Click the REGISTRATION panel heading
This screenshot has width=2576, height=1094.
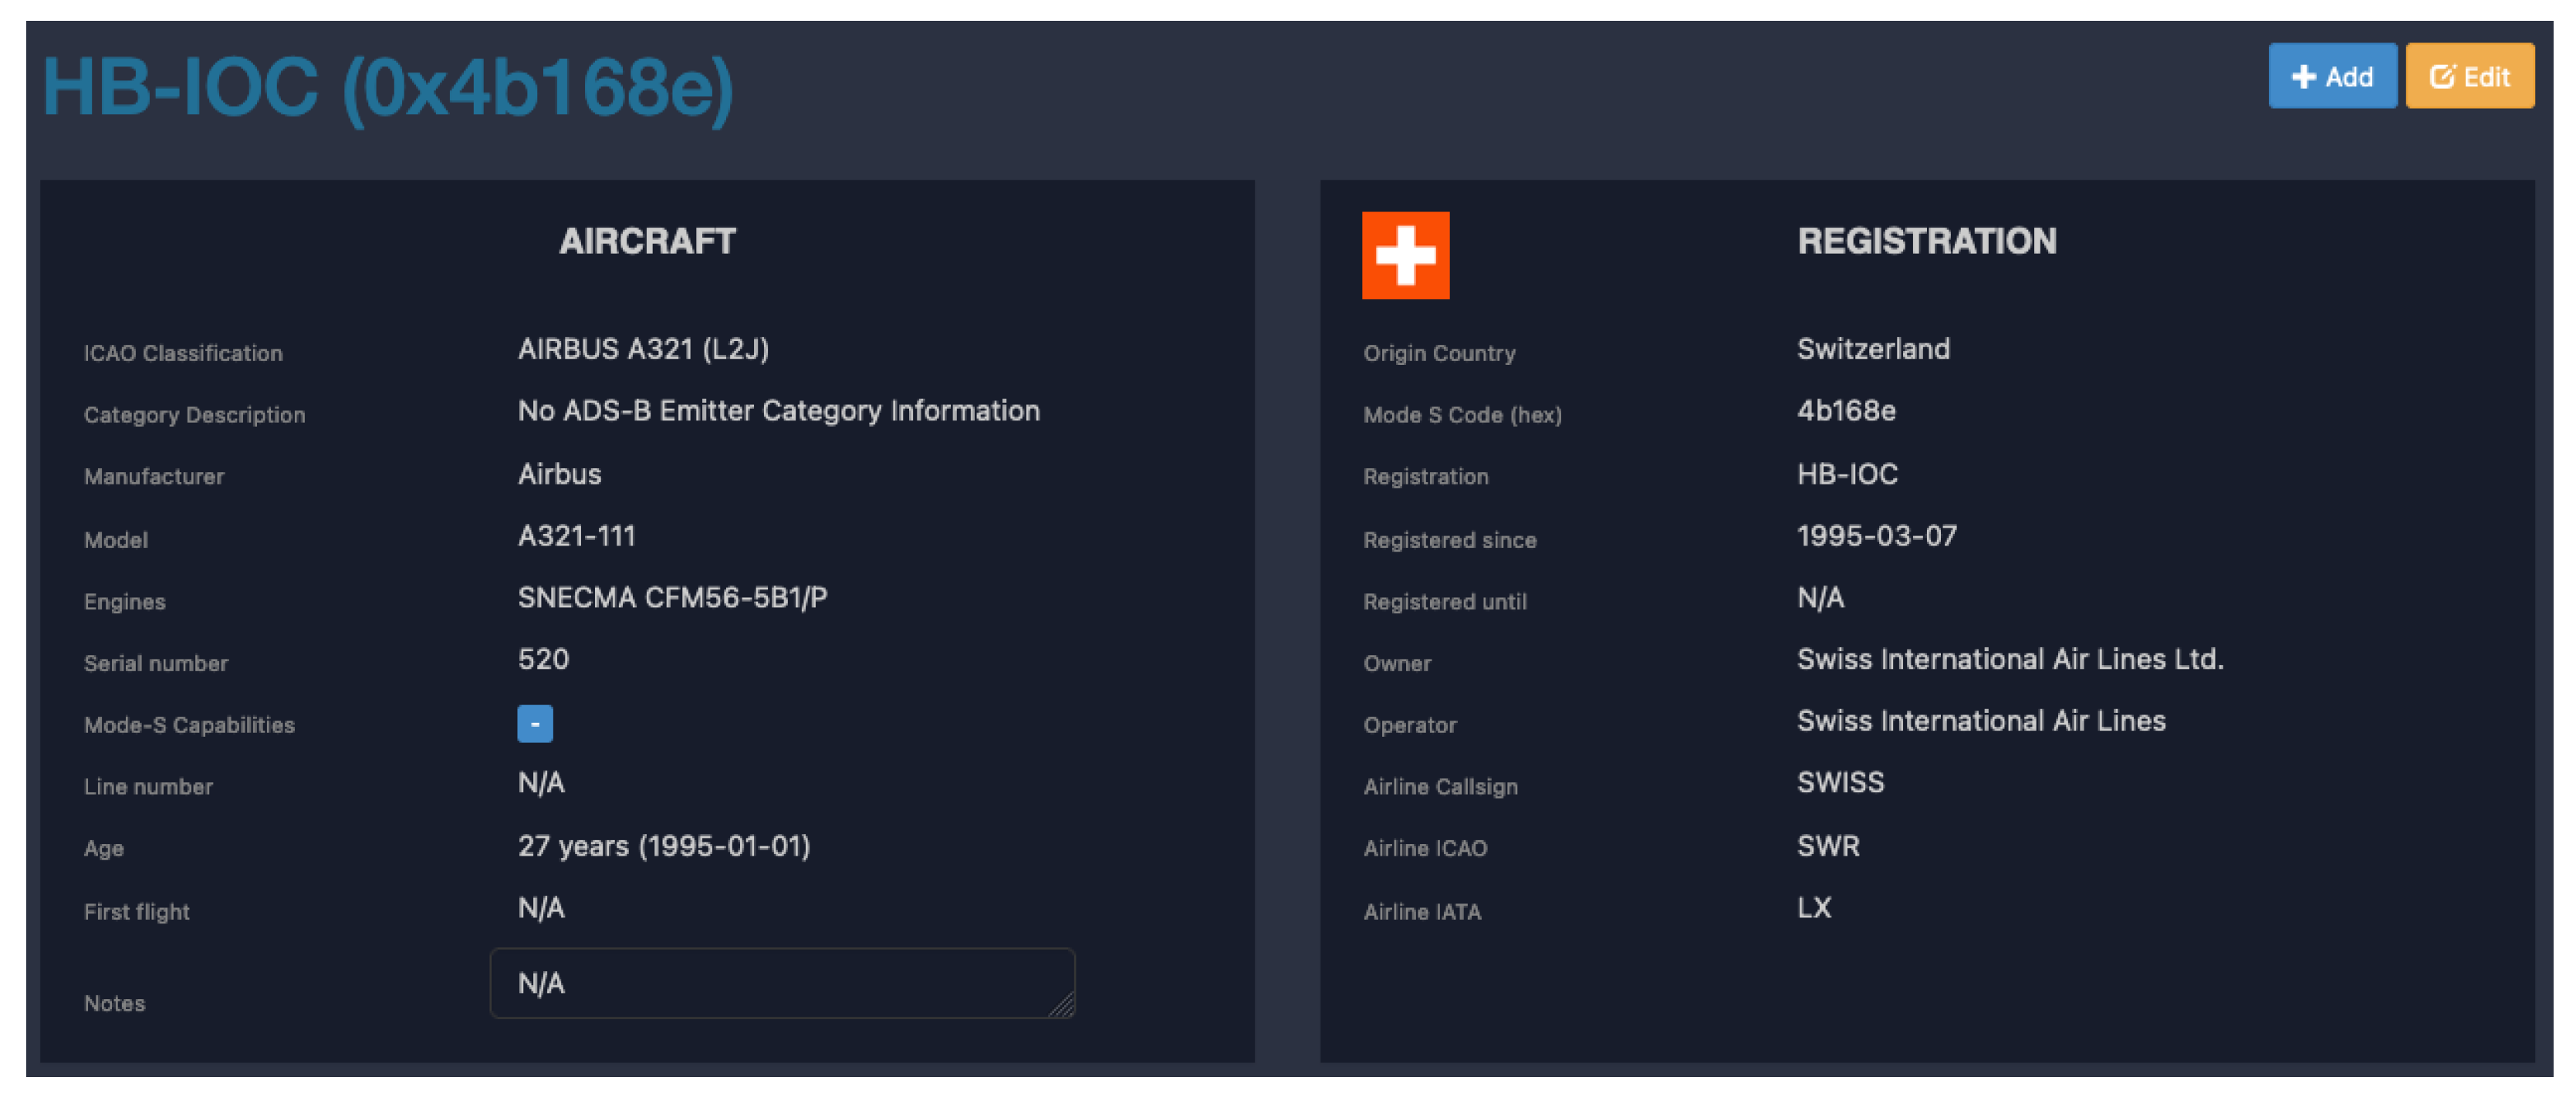tap(1926, 241)
